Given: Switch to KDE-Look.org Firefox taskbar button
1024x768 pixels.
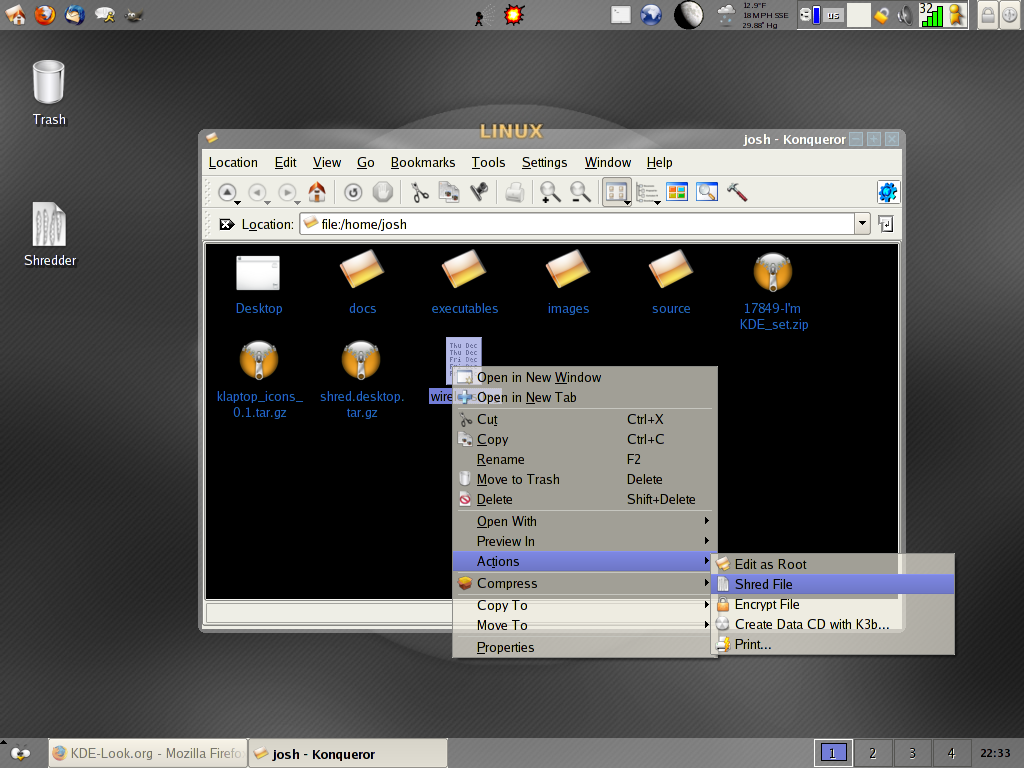Looking at the screenshot, I should tap(148, 753).
